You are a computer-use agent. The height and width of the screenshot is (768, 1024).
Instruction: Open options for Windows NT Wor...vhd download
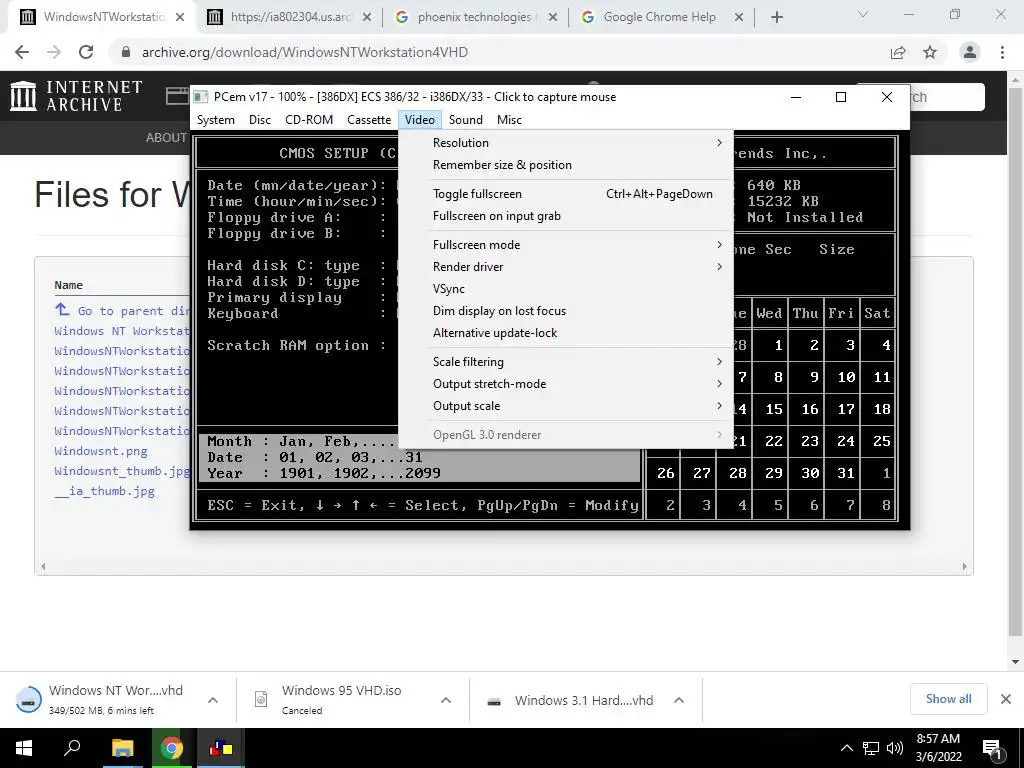click(x=213, y=700)
